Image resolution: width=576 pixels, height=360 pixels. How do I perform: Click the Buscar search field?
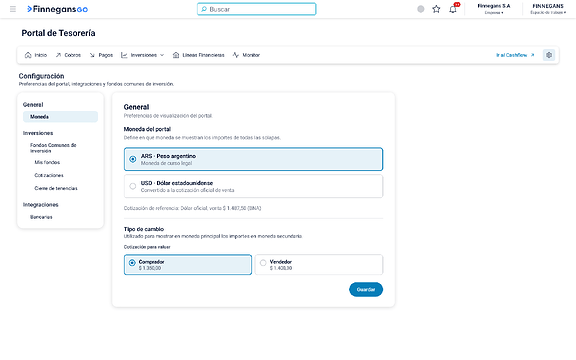click(x=257, y=9)
